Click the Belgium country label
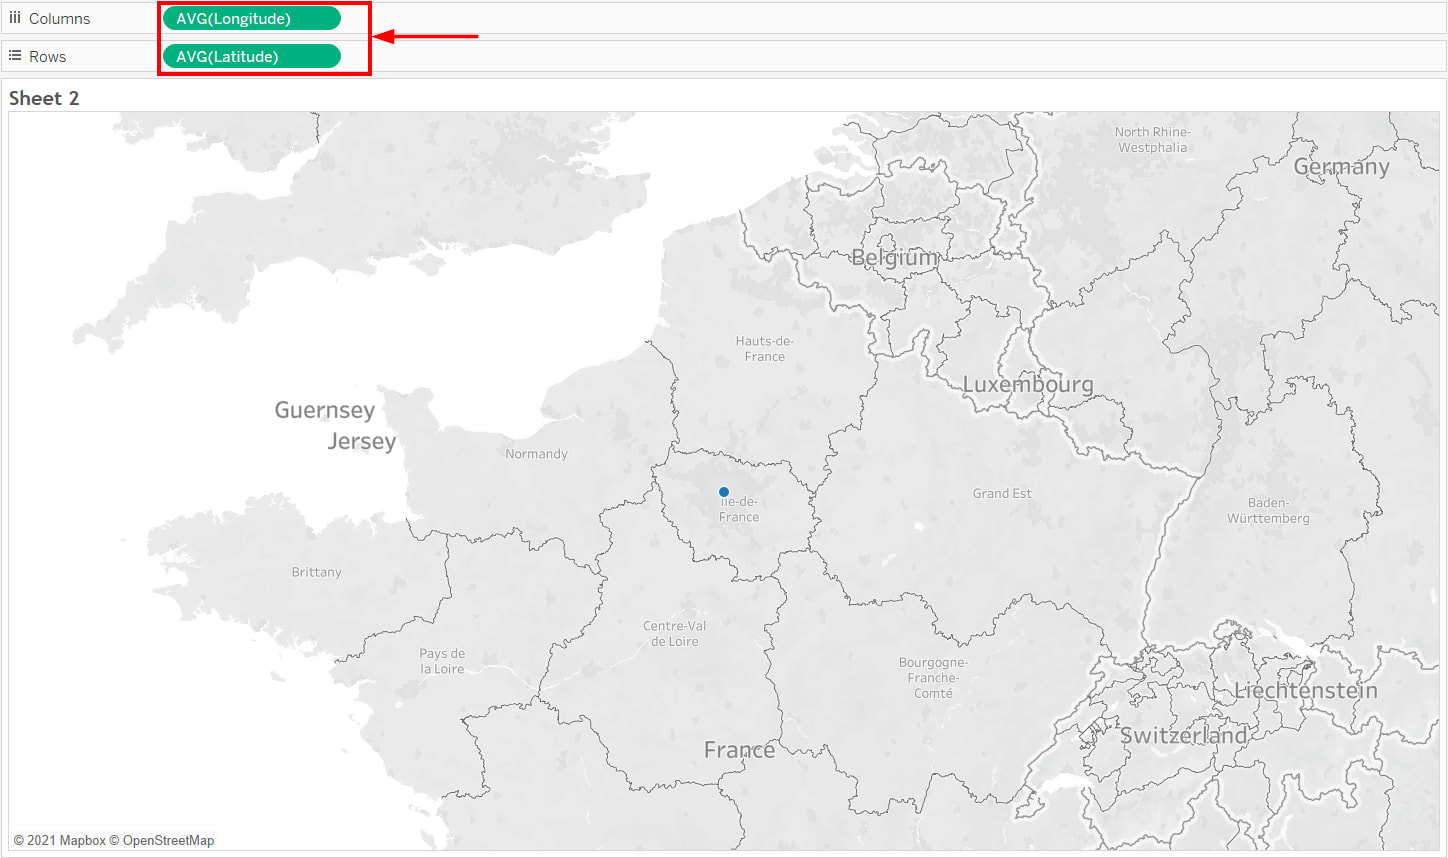 [895, 258]
